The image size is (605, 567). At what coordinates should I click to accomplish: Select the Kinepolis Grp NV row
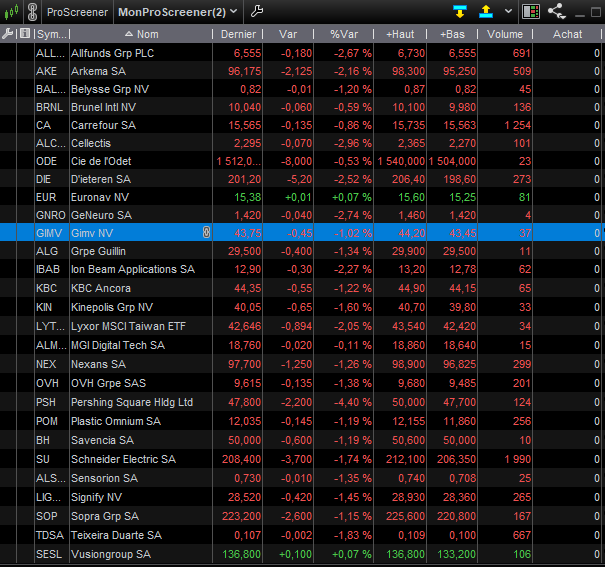[301, 307]
